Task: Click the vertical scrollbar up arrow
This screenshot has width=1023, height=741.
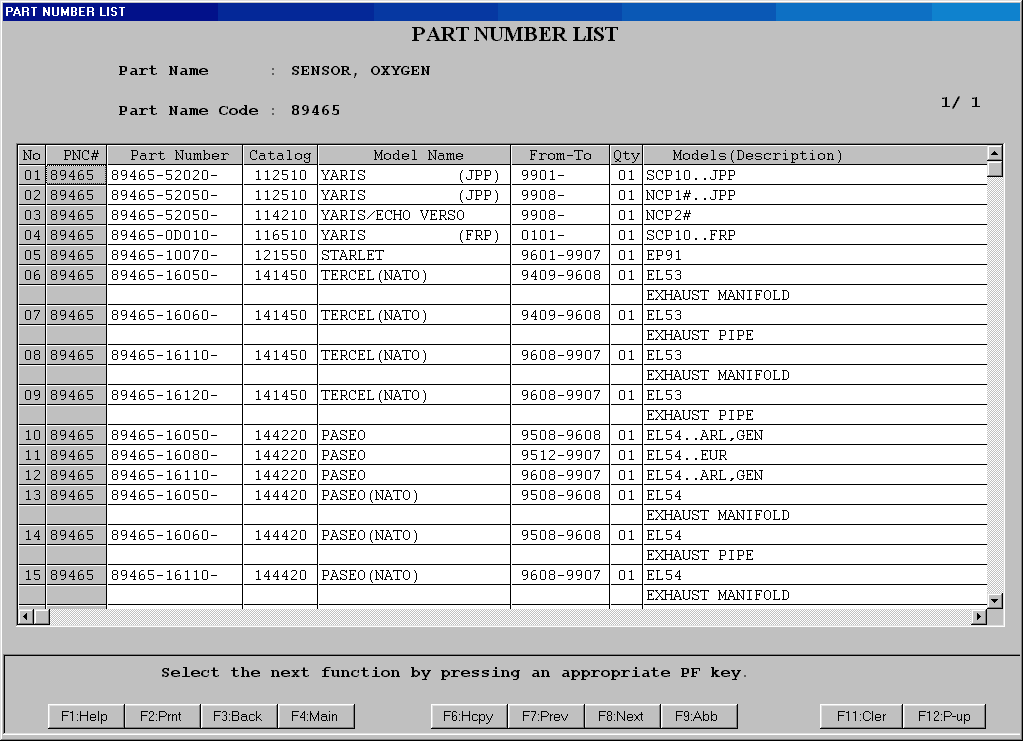Action: (x=994, y=153)
